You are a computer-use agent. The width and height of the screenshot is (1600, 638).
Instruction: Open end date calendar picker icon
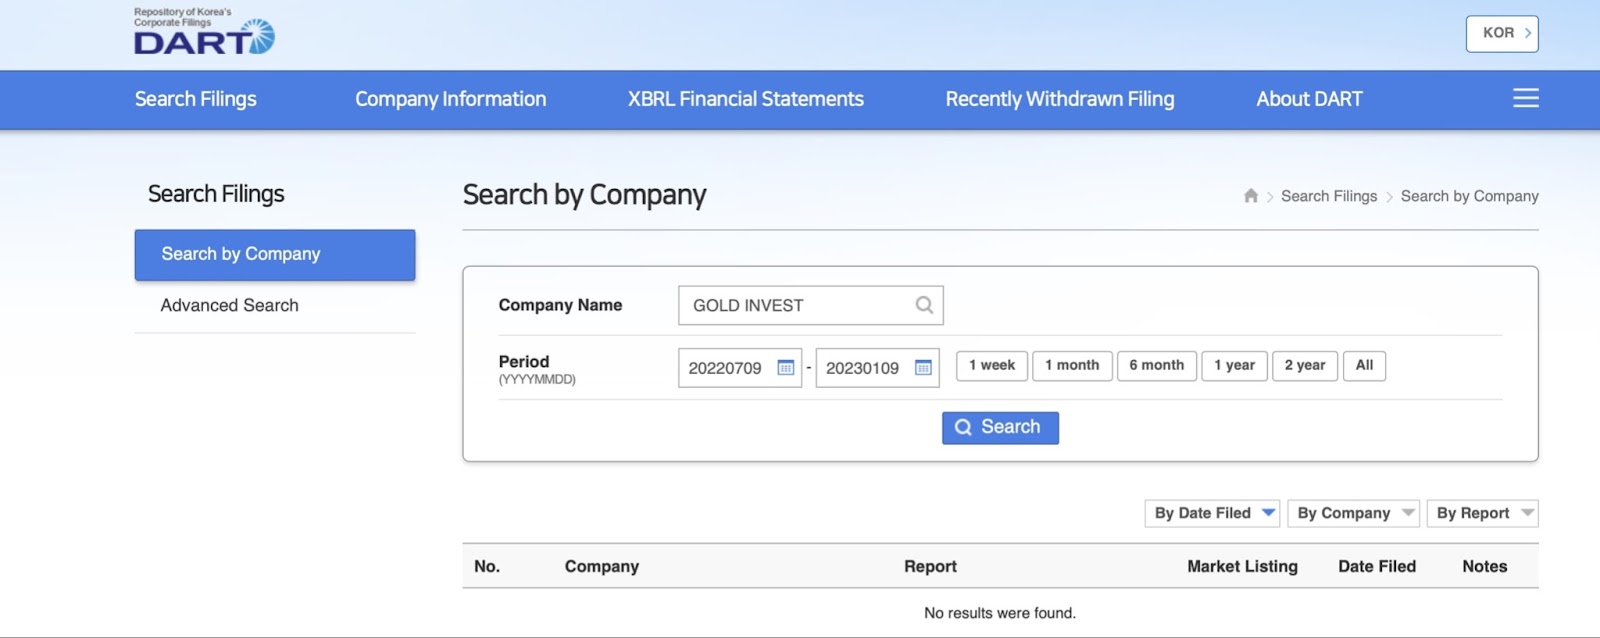[x=923, y=368]
